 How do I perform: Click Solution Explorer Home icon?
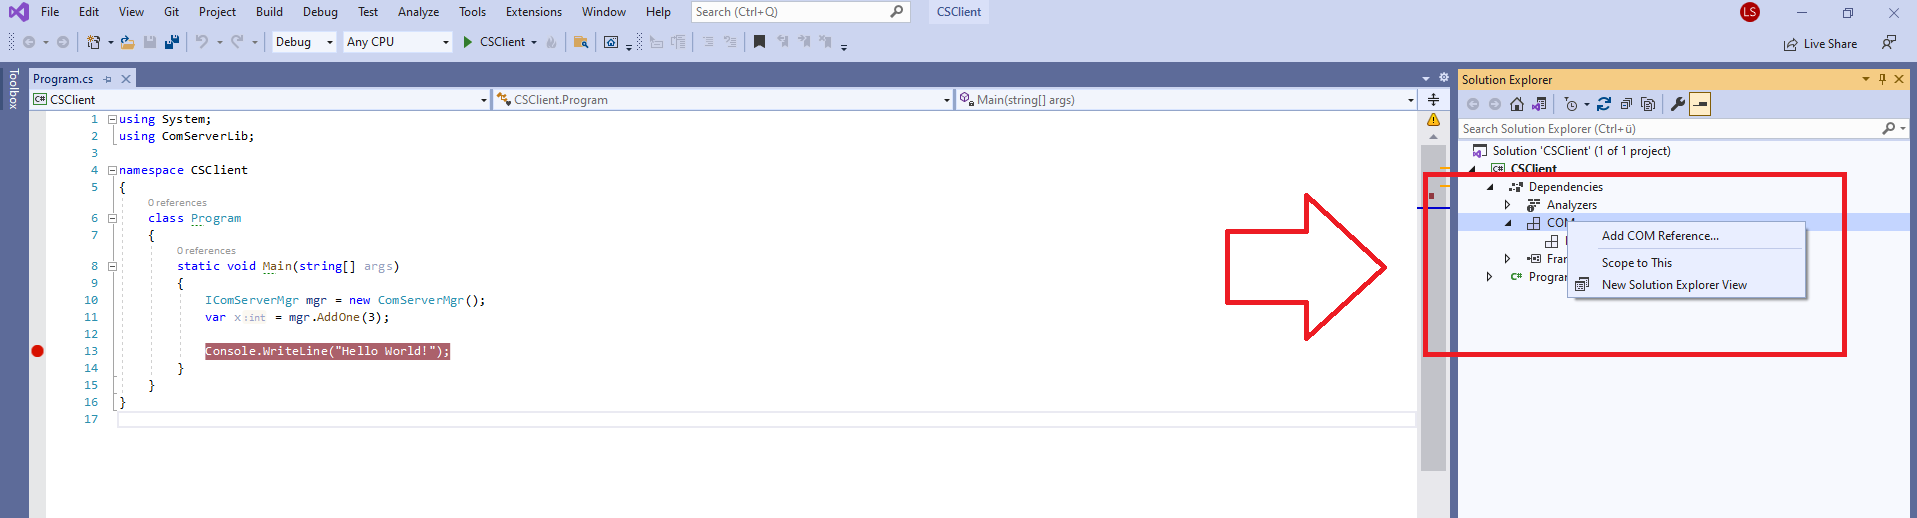point(1517,104)
